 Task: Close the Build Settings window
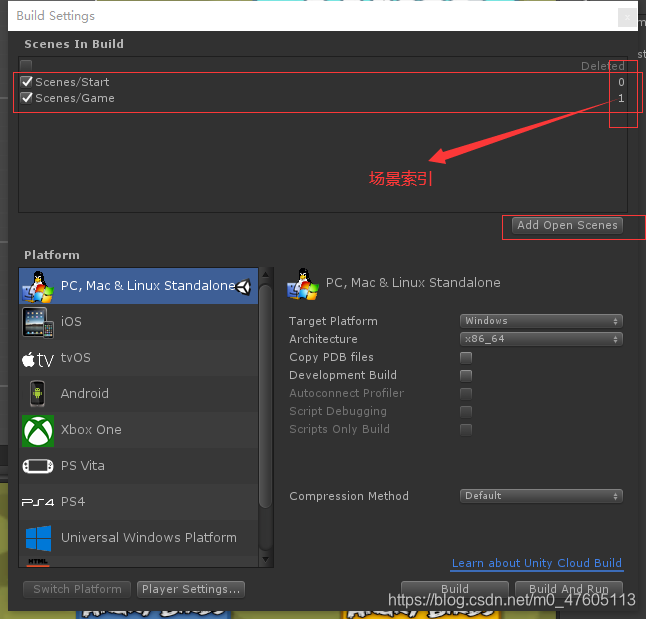click(x=627, y=18)
